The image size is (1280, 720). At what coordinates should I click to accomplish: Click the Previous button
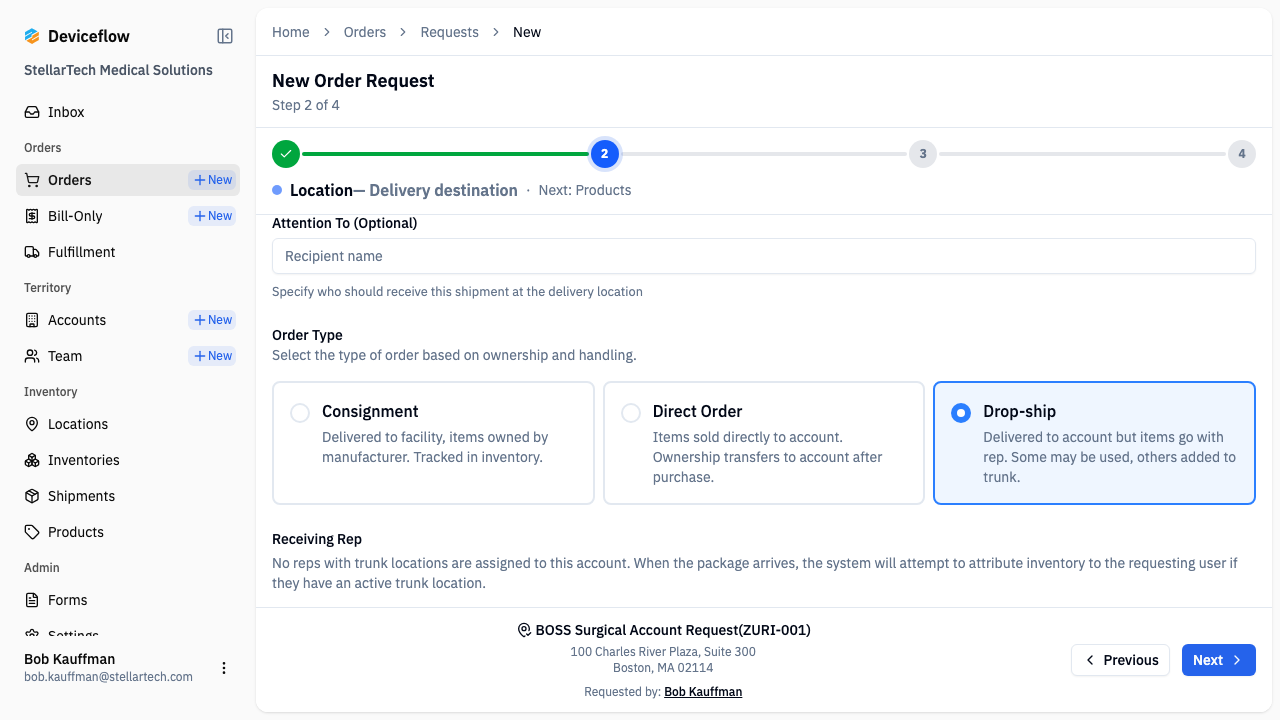pos(1121,660)
